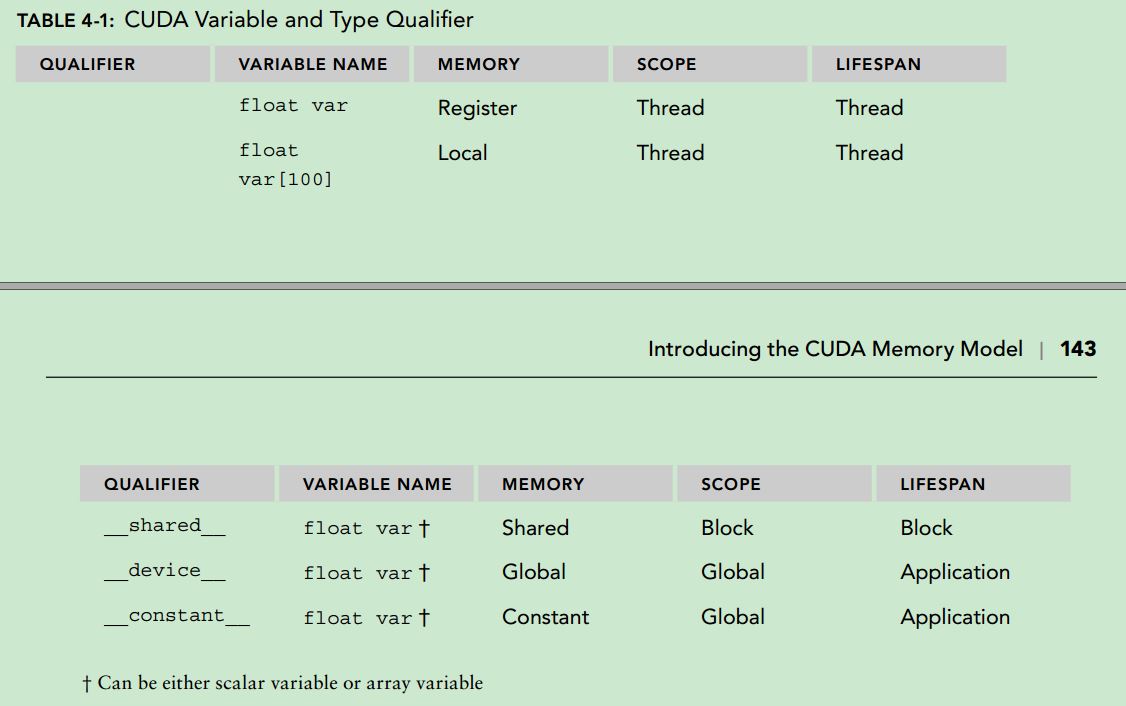Select the __shared__ qualifier text
This screenshot has height=706, width=1126.
[164, 526]
